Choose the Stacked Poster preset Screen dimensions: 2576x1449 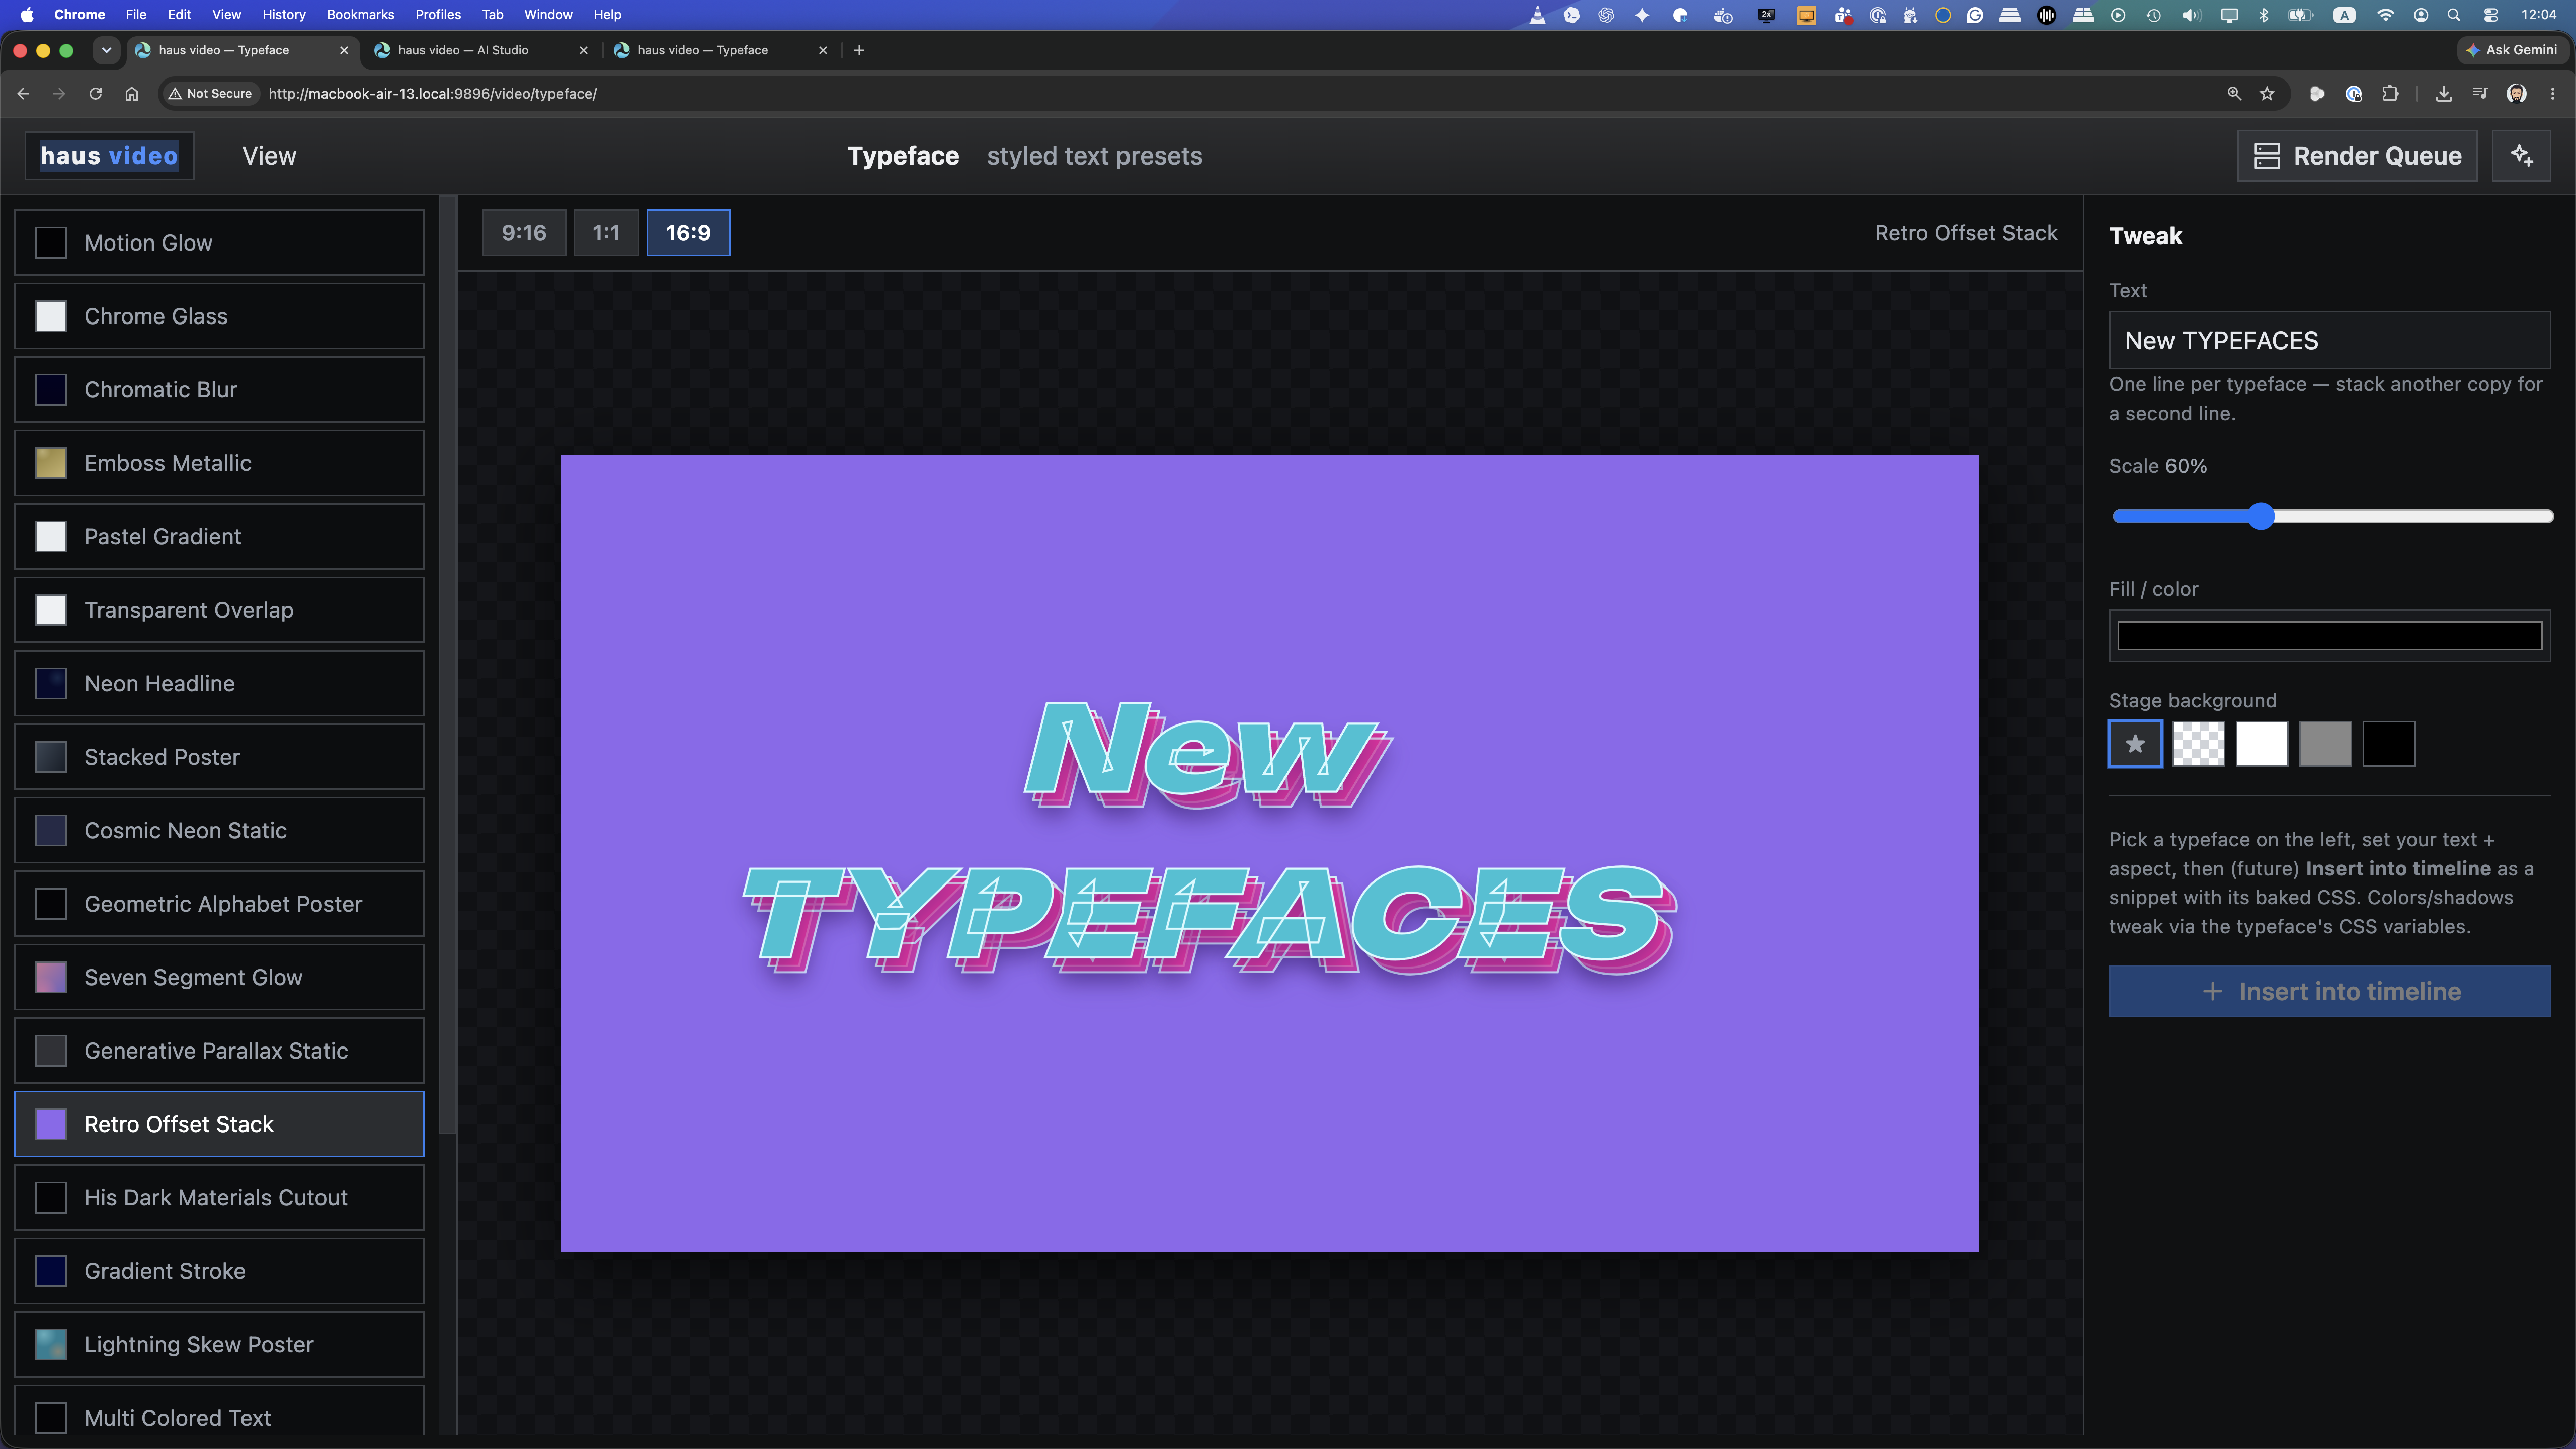pos(219,757)
